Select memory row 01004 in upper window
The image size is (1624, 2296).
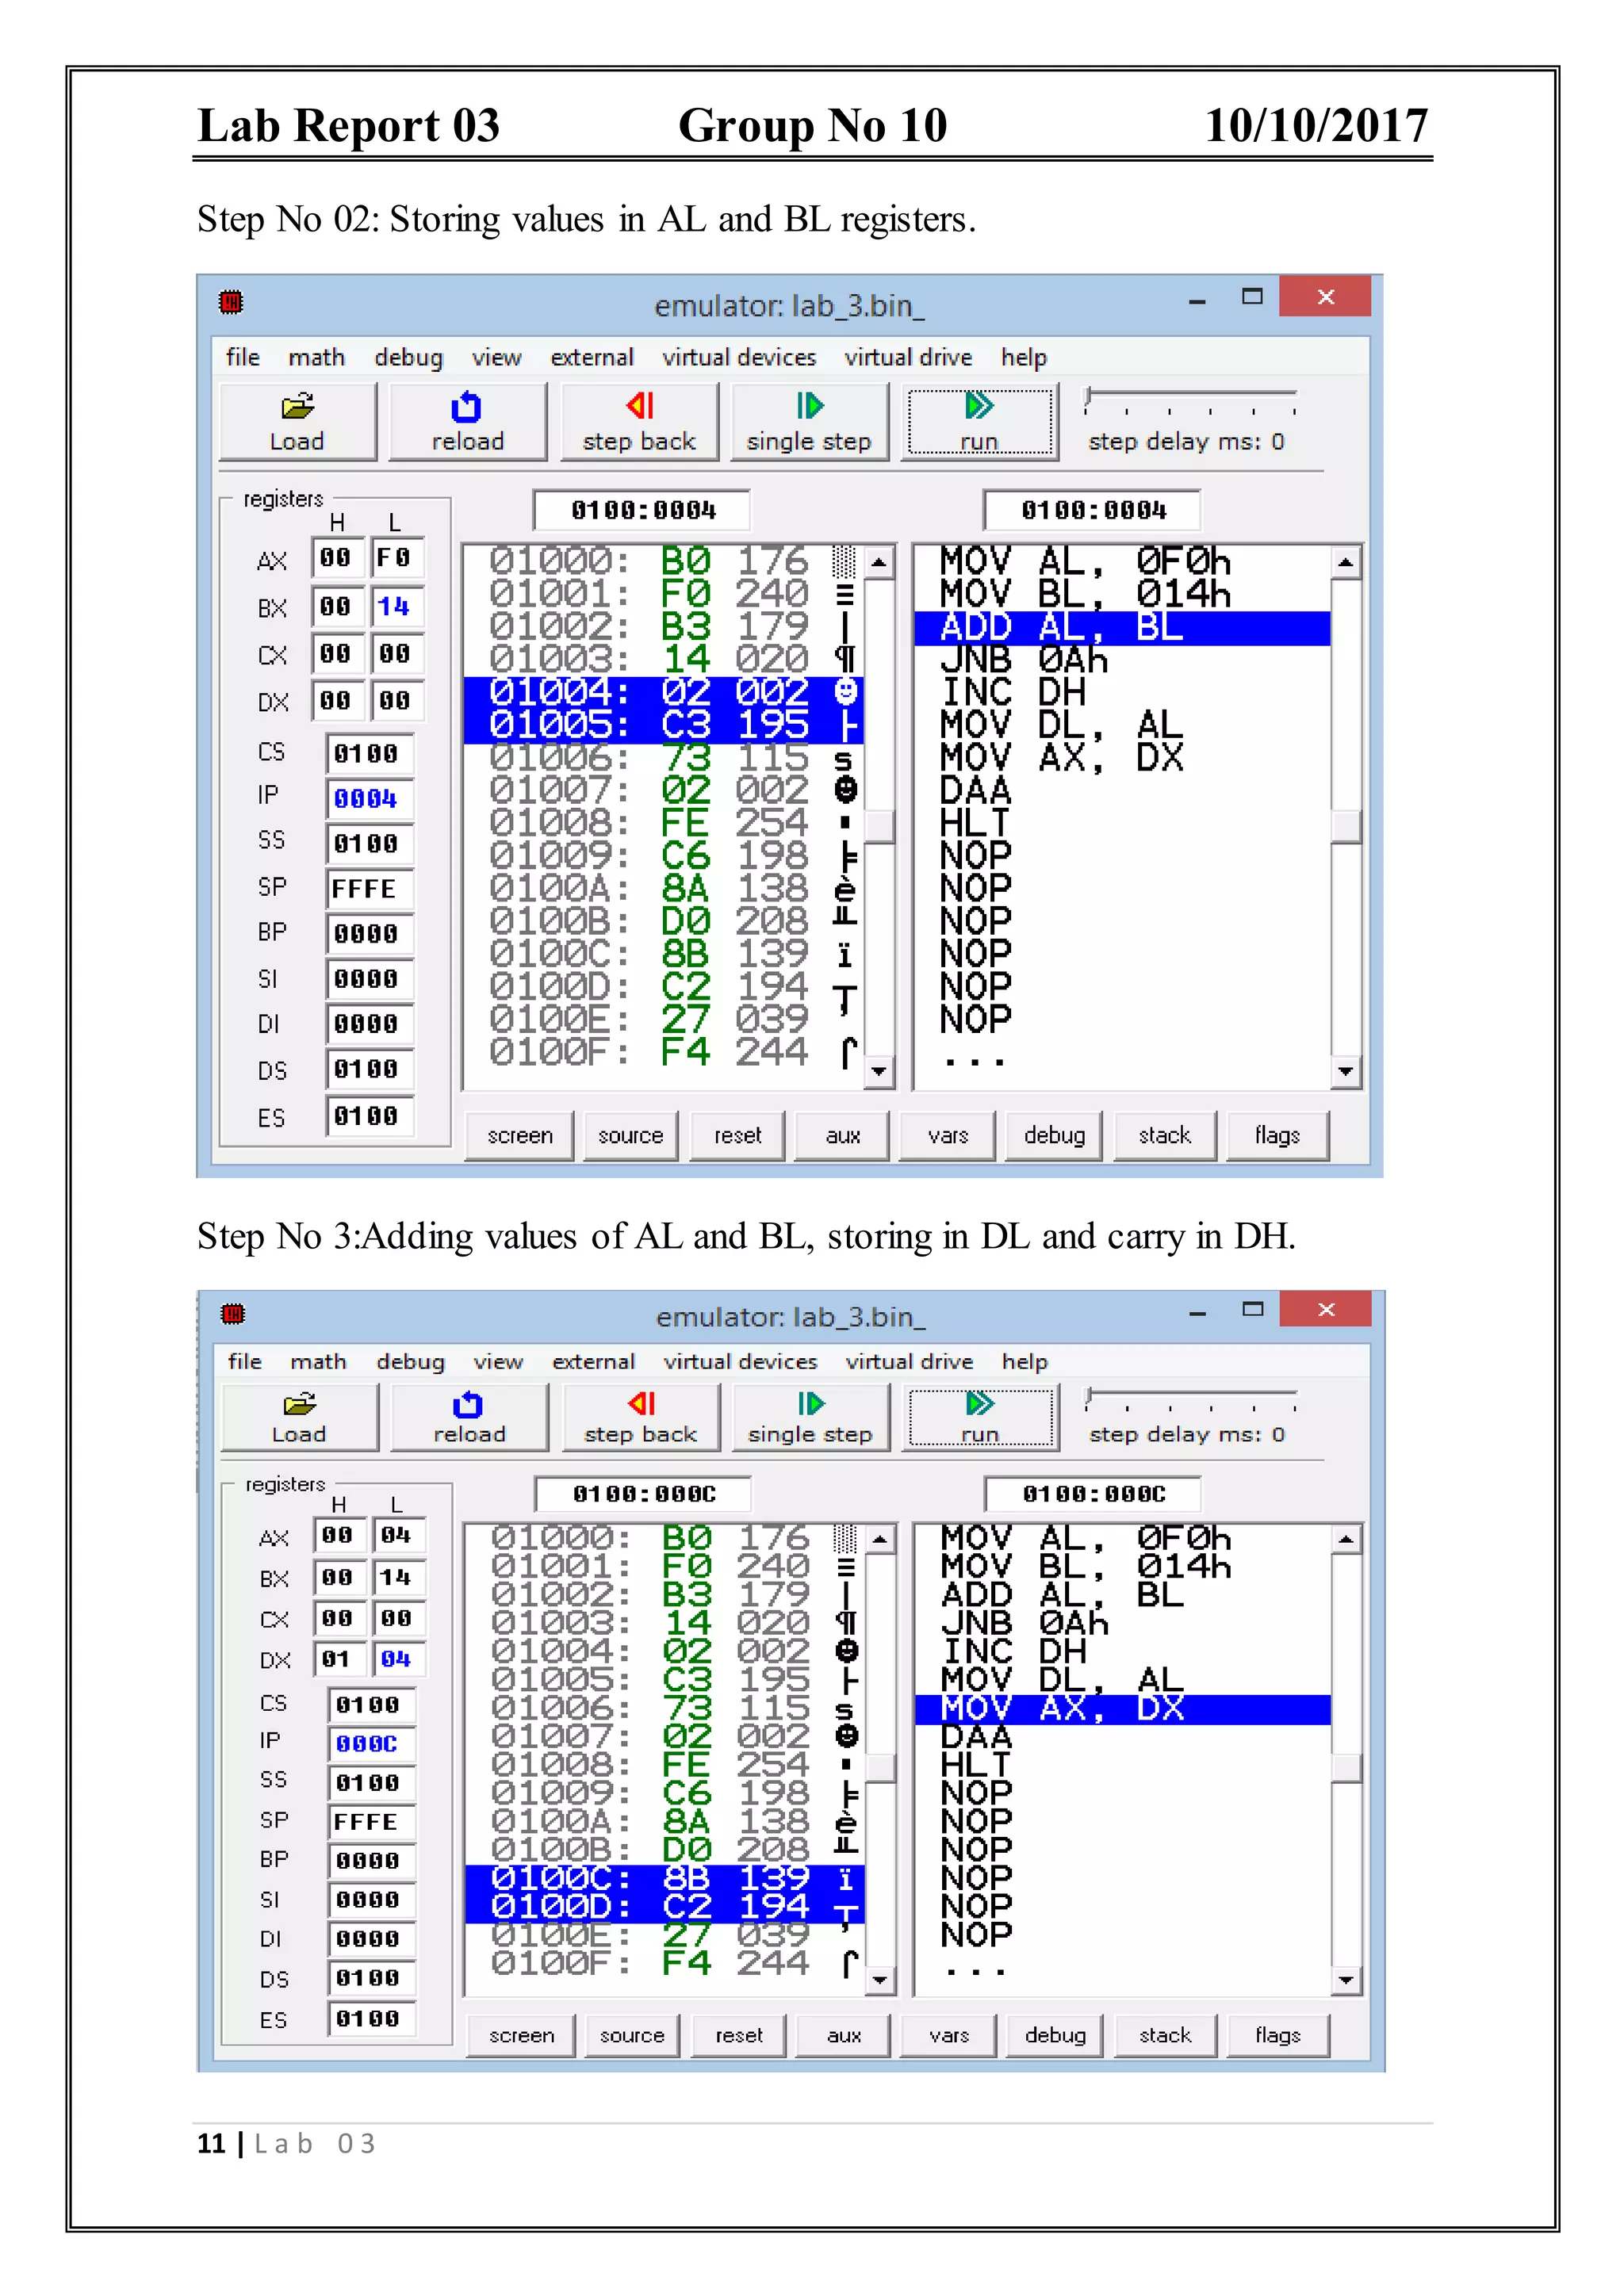(x=663, y=693)
